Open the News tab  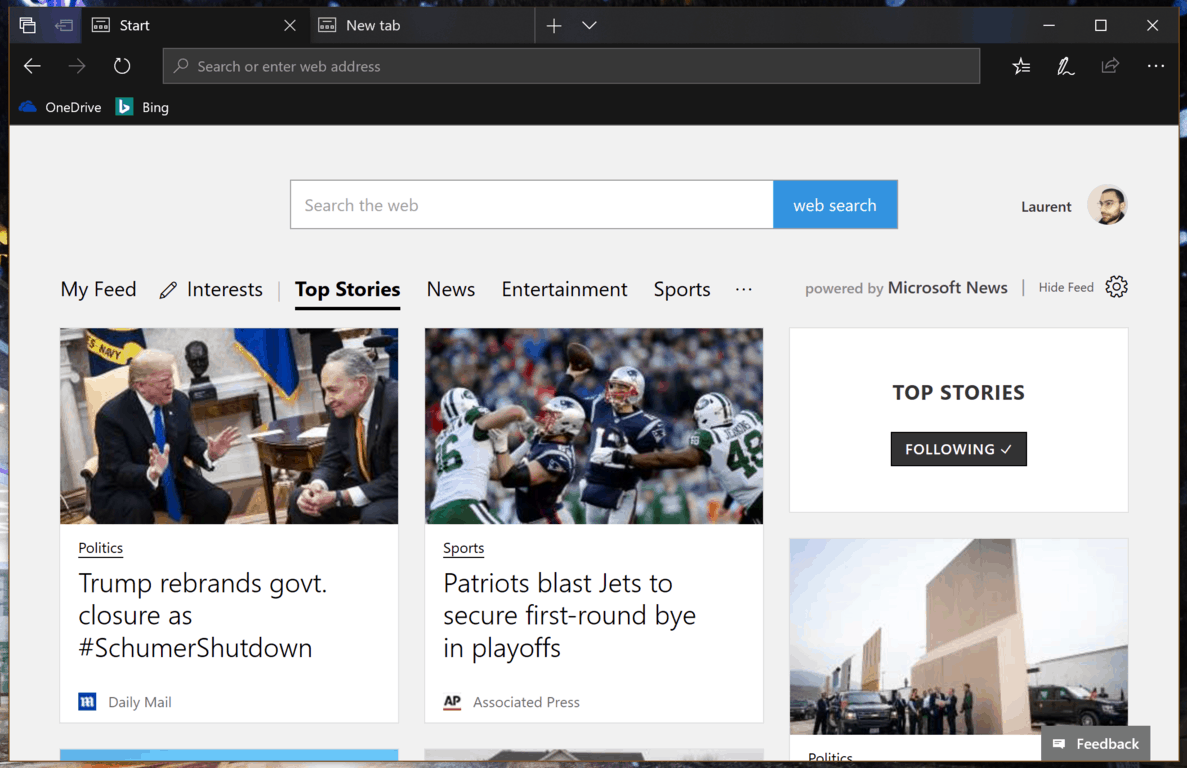pos(451,289)
